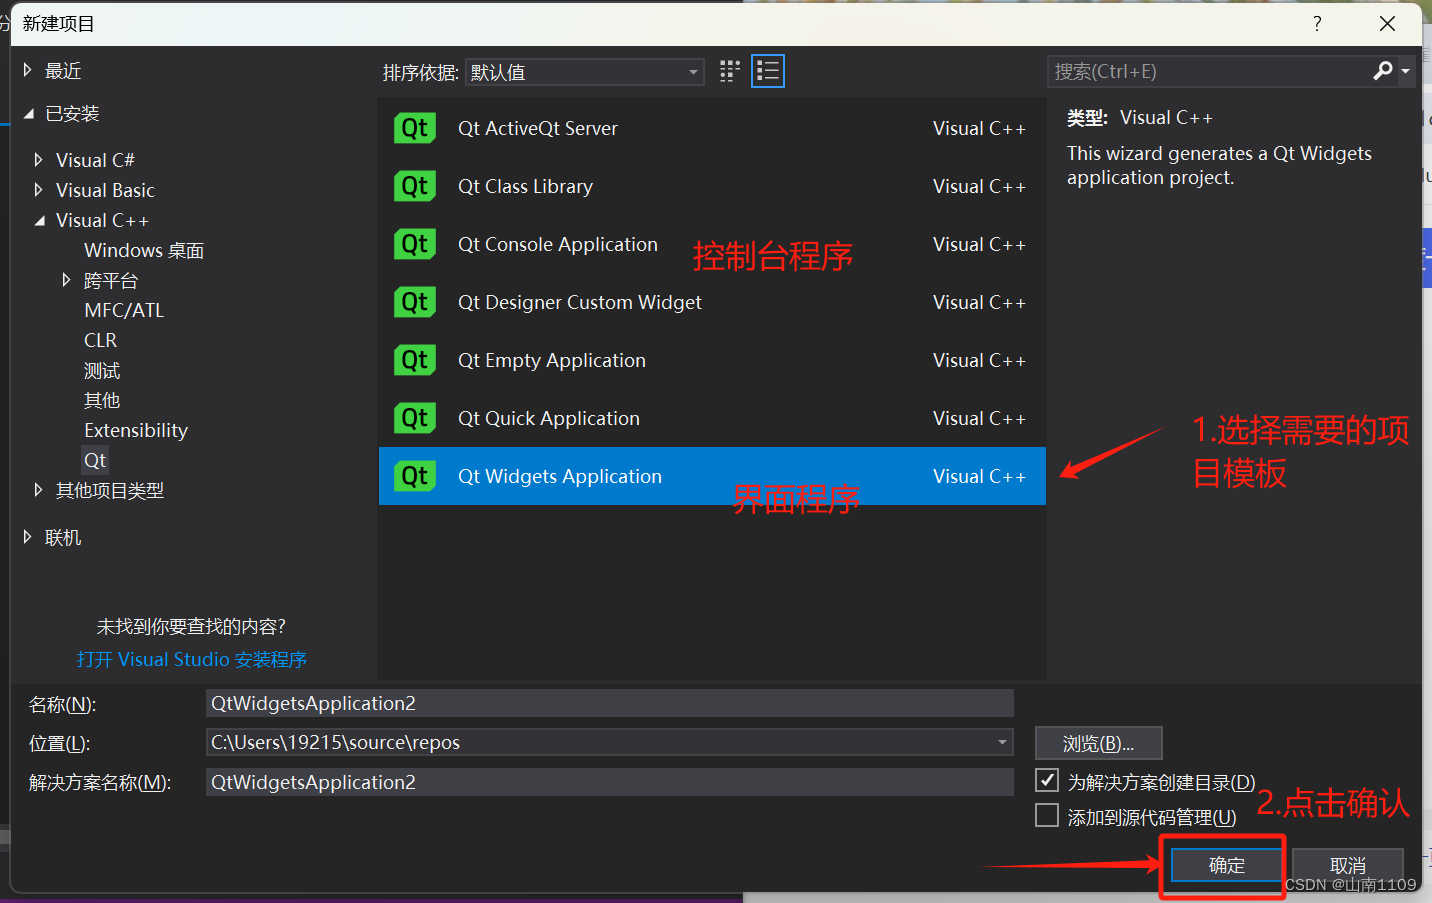Click the Qt Designer Custom Widget icon
1432x903 pixels.
[414, 302]
